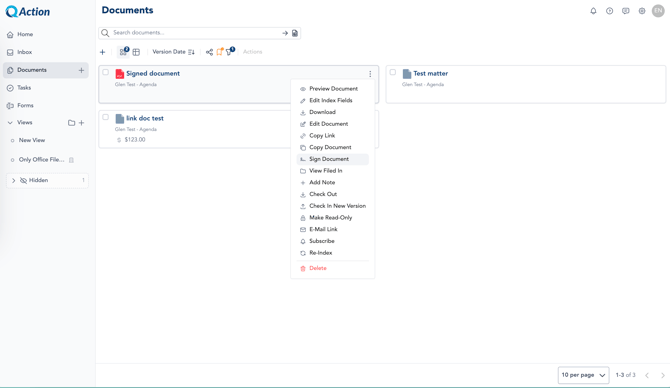The image size is (670, 388).
Task: Click the $123.00 value
Action: (135, 140)
